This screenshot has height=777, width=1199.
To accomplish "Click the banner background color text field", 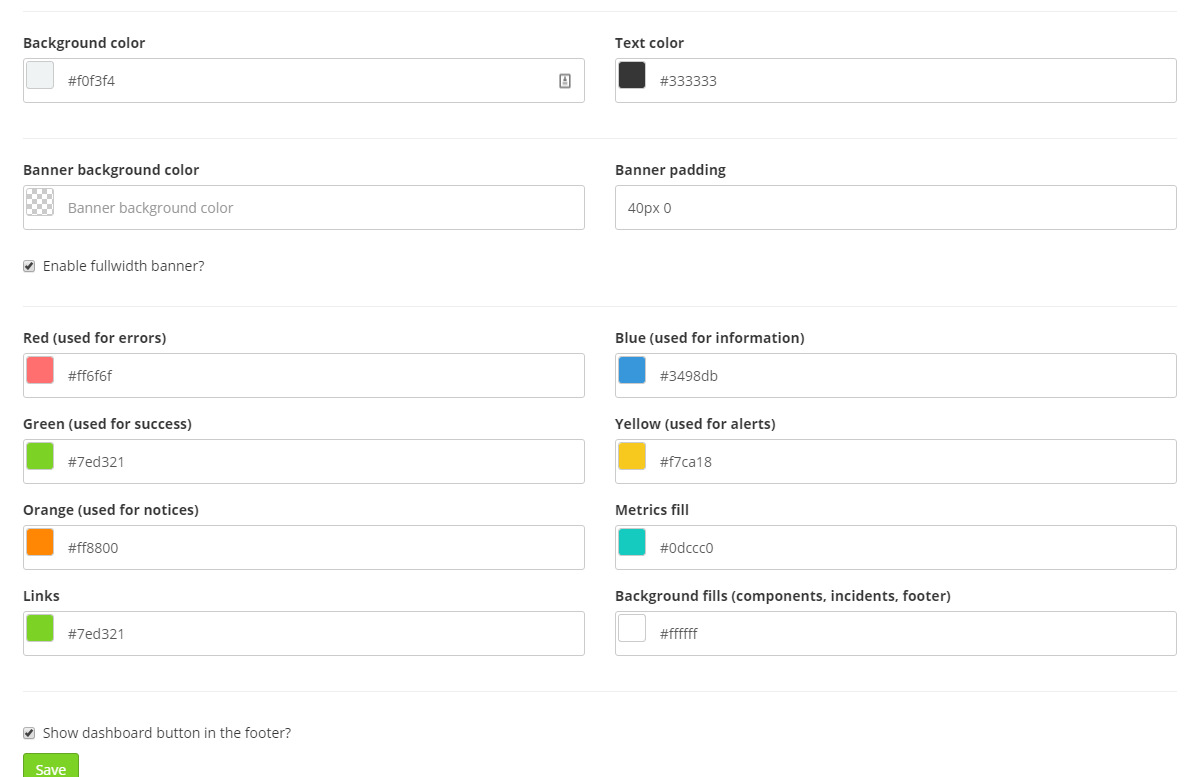I will [300, 207].
